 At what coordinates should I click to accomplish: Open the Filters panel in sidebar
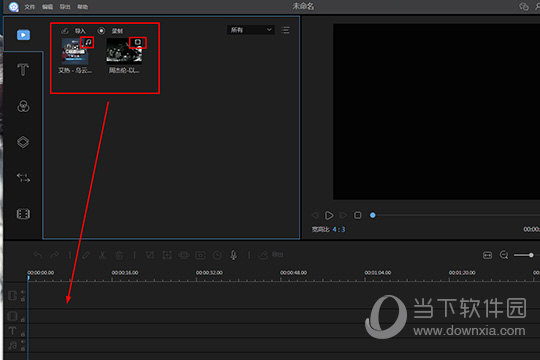(23, 106)
